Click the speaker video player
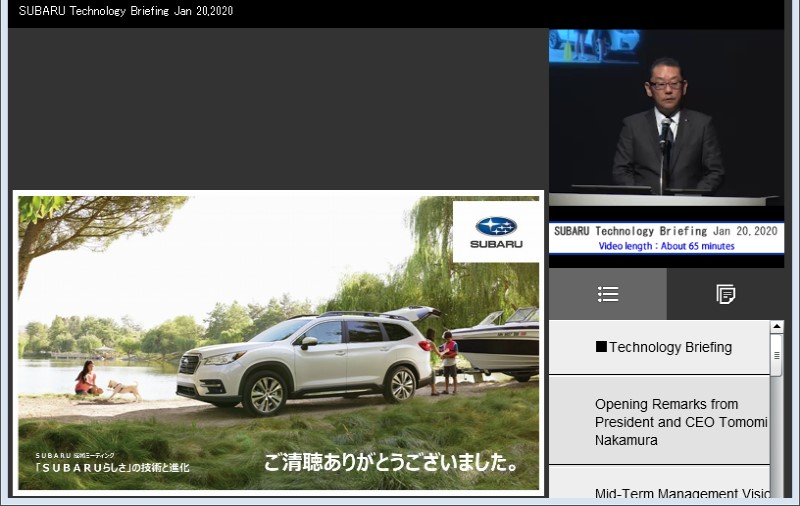800x506 pixels. click(666, 118)
